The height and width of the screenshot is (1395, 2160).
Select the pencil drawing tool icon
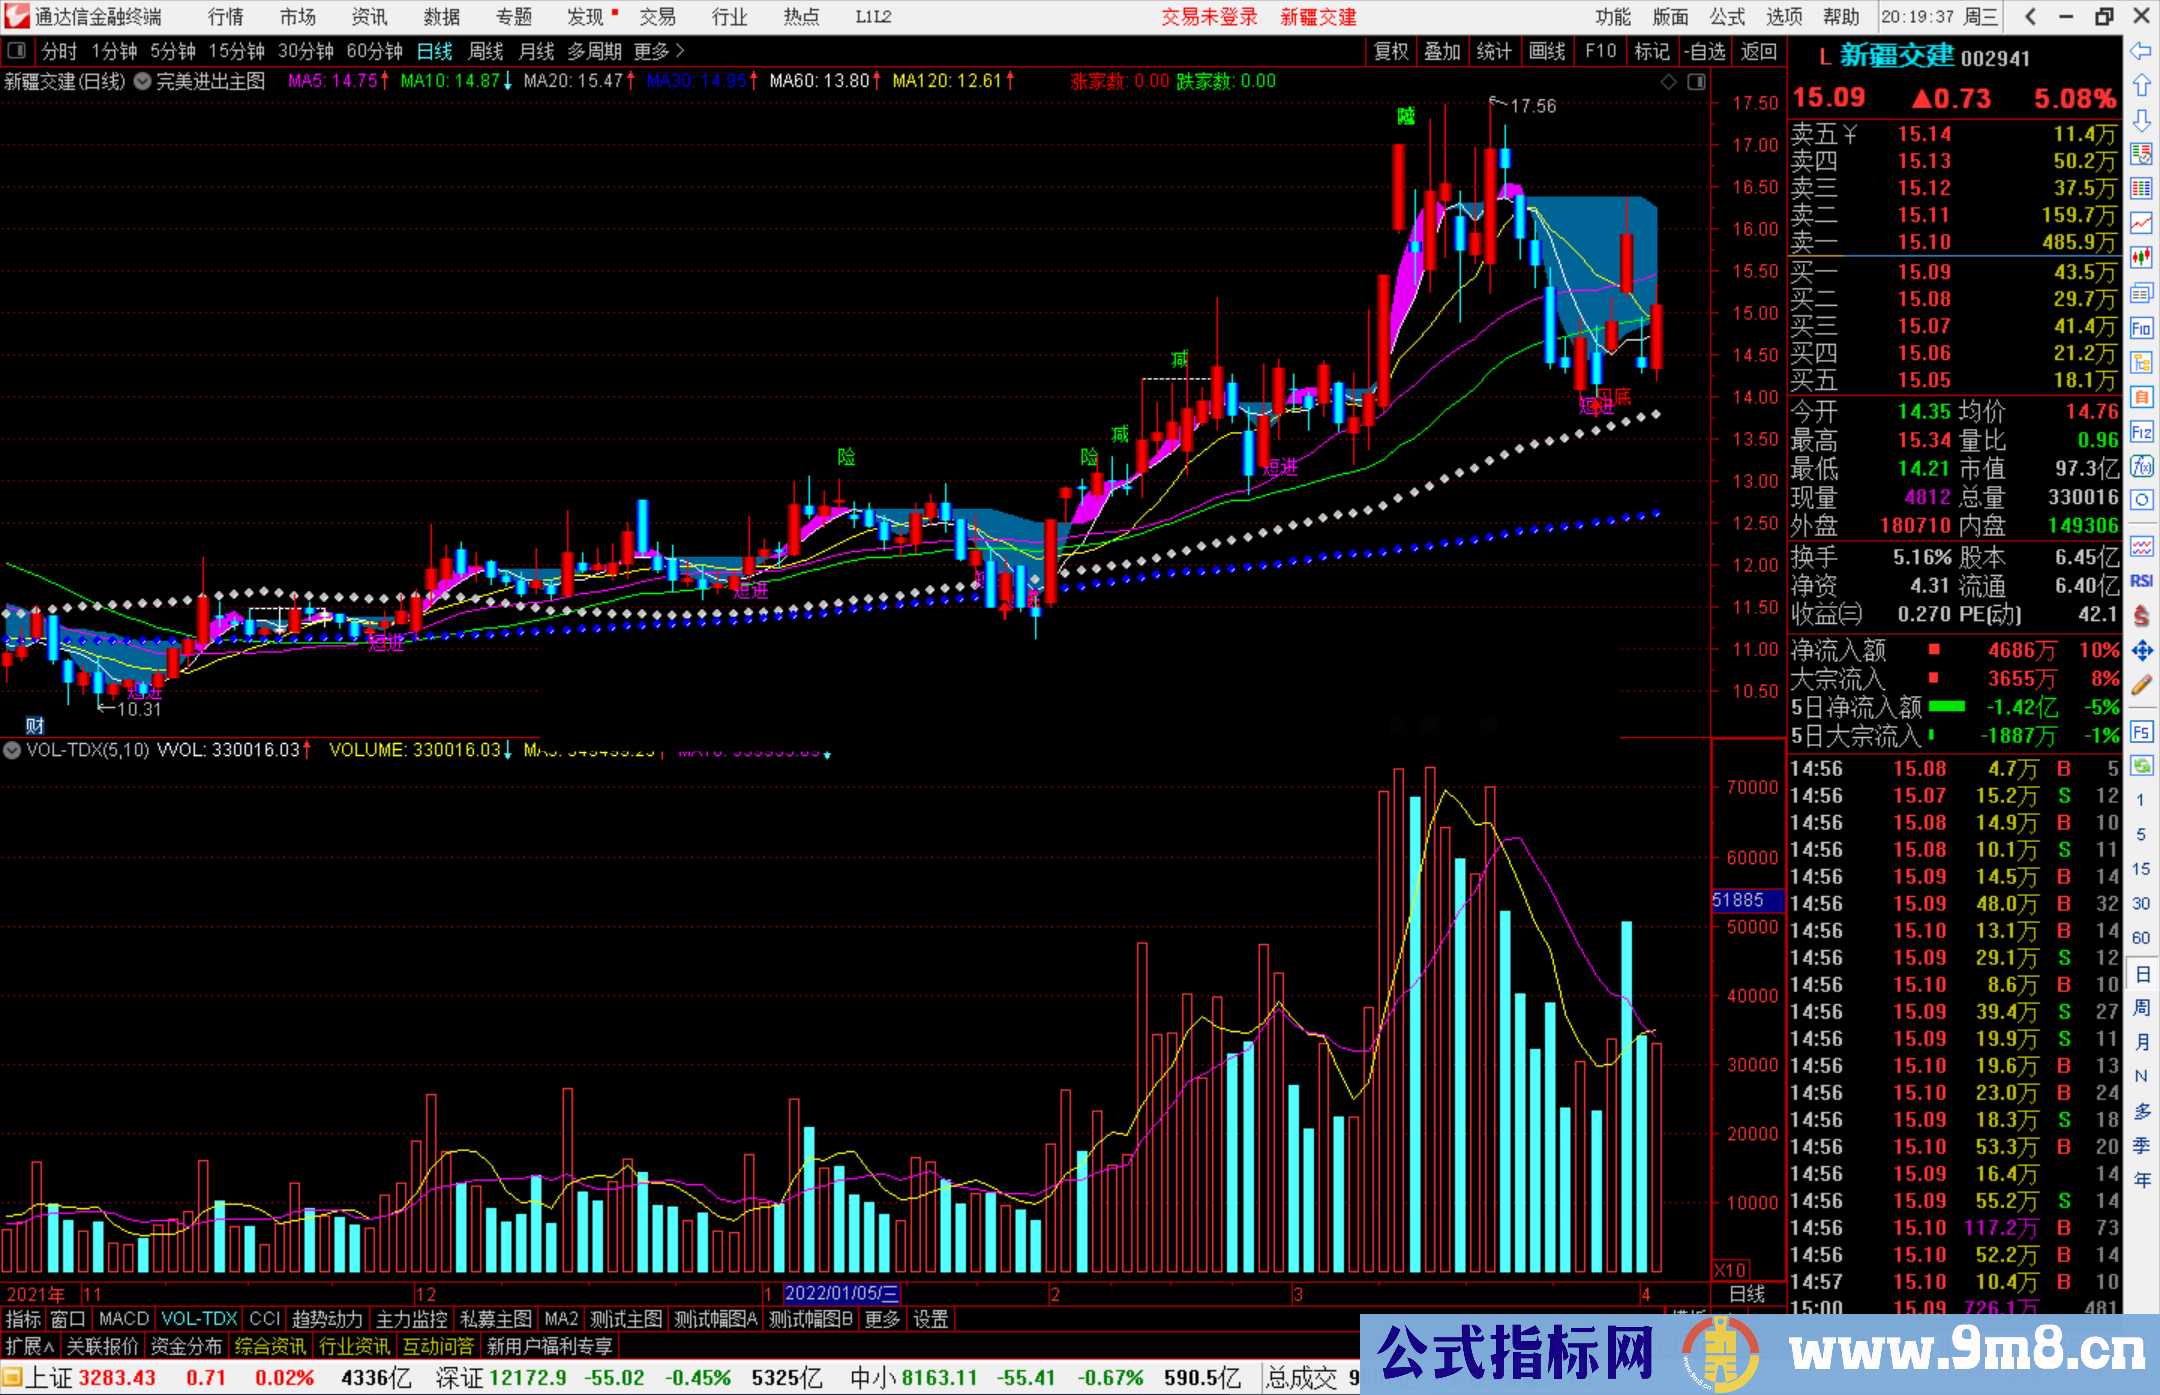[x=2141, y=685]
